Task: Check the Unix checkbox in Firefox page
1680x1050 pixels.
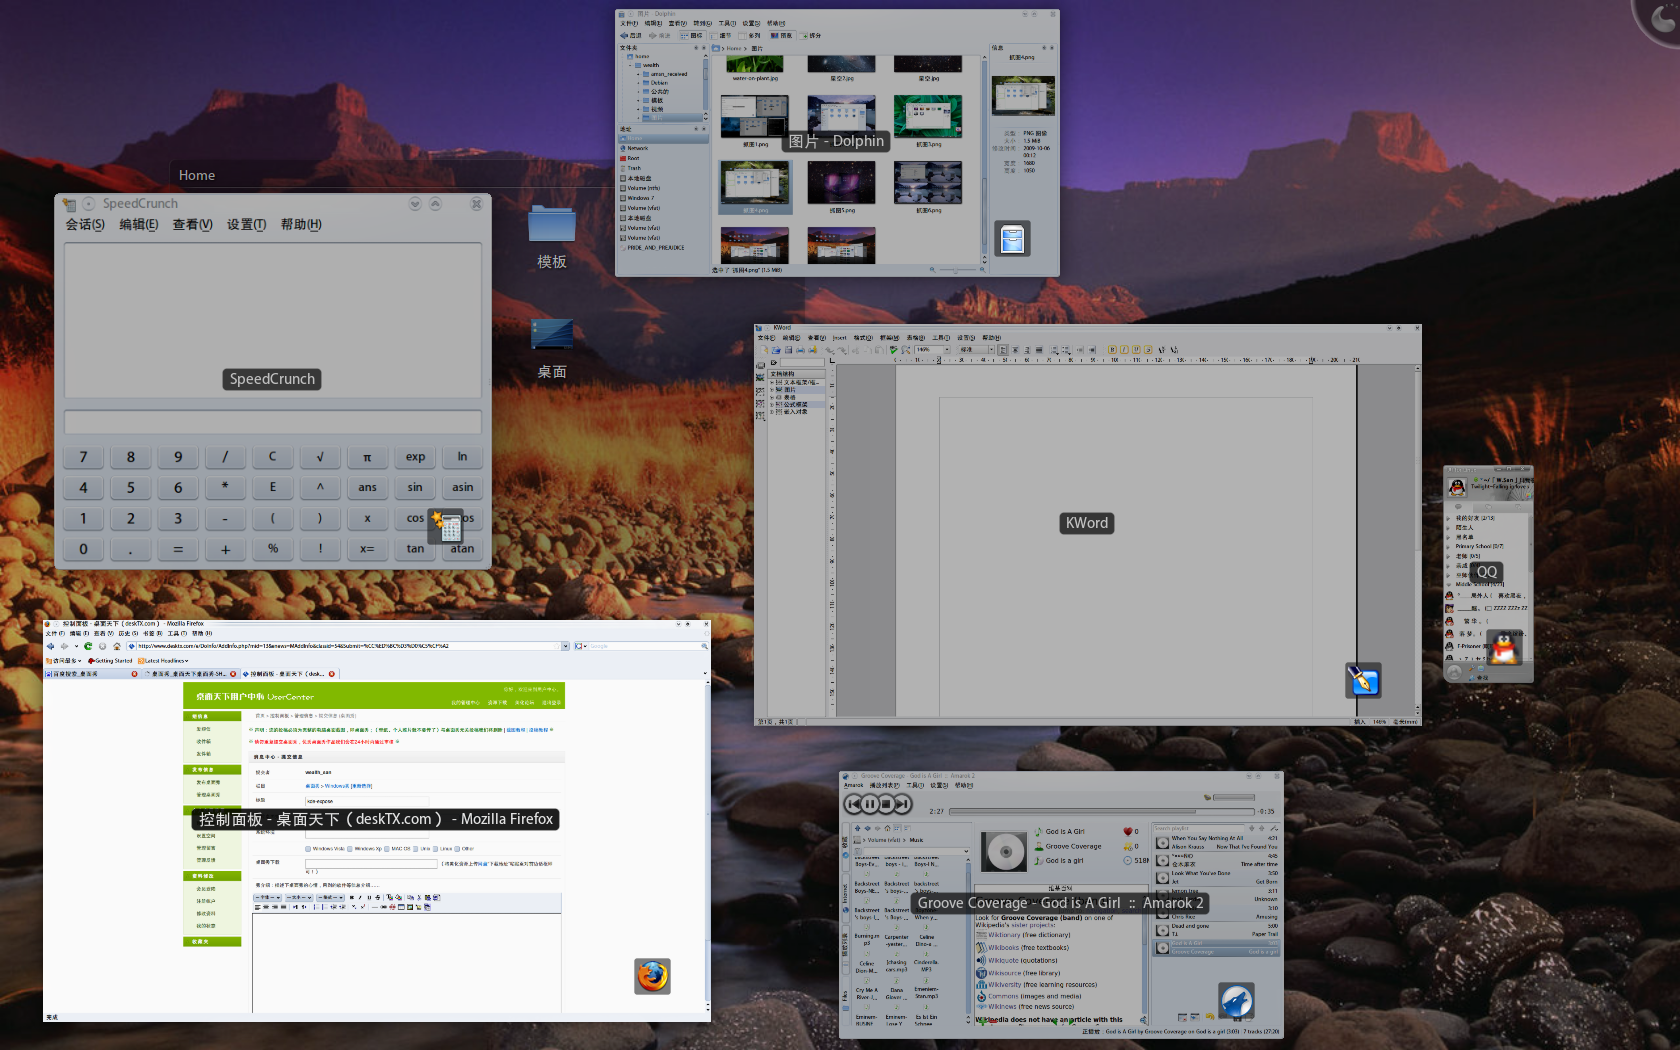Action: coord(416,849)
